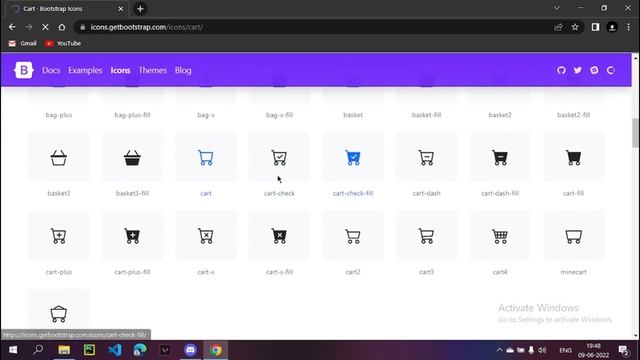The width and height of the screenshot is (640, 360).
Task: Open a new browser tab
Action: (140, 9)
